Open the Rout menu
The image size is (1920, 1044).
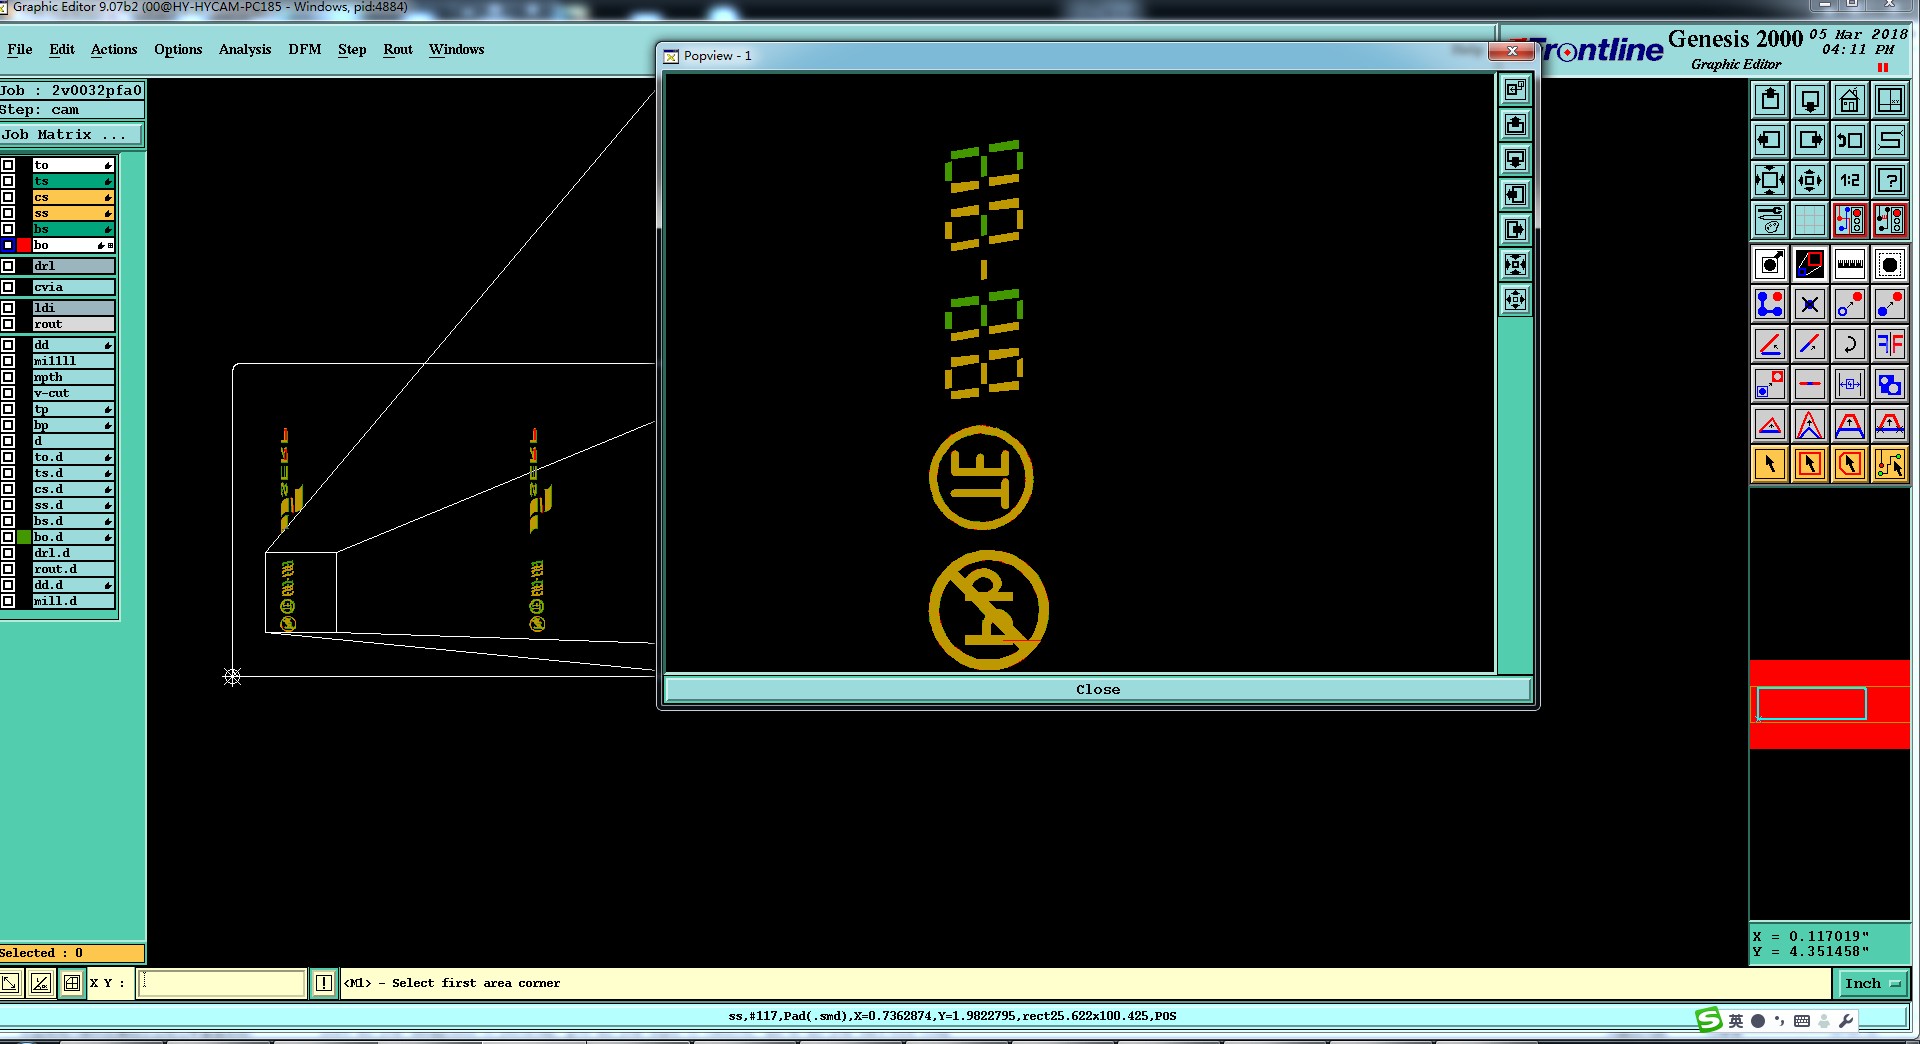pyautogui.click(x=398, y=49)
